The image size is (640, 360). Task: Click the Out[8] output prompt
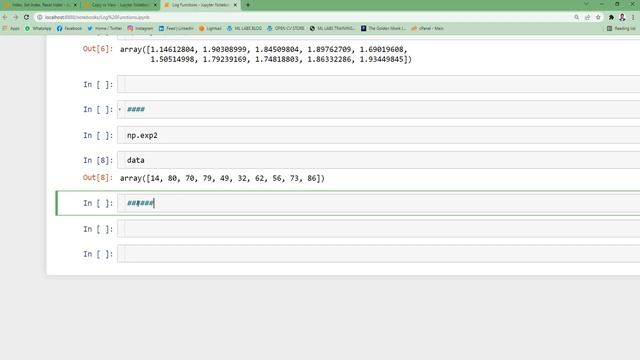coord(98,178)
